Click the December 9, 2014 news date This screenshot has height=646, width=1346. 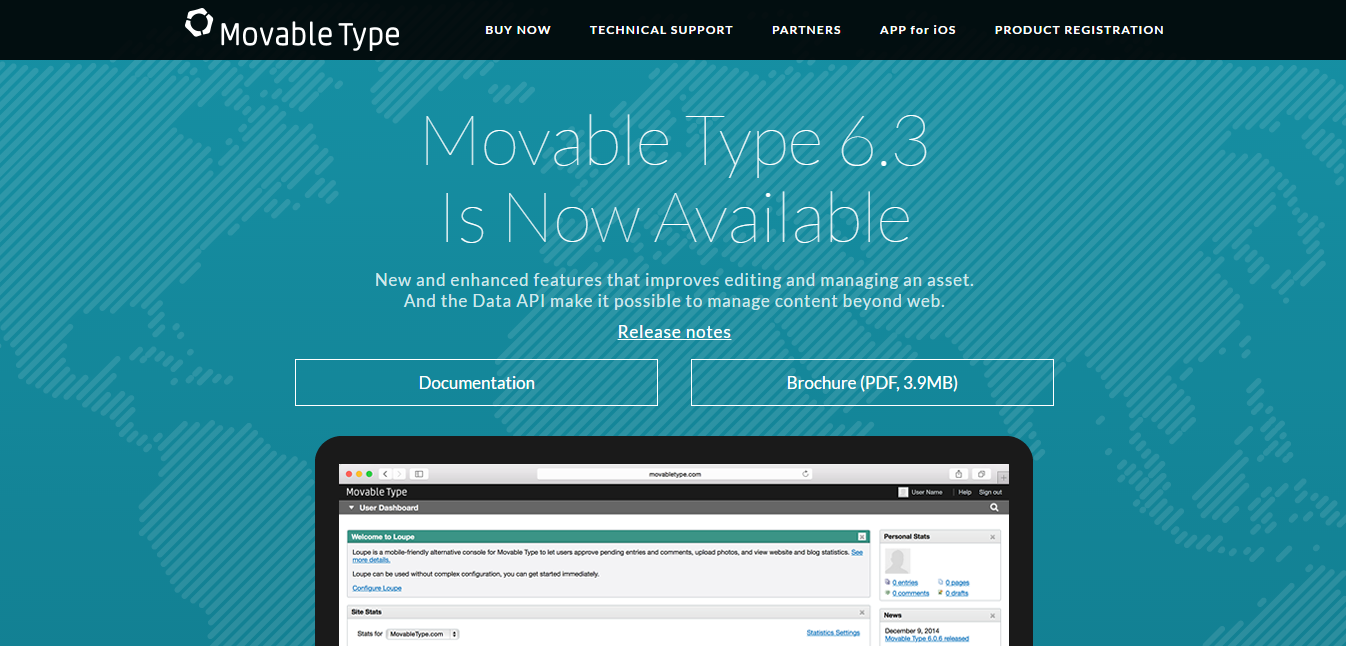[912, 630]
